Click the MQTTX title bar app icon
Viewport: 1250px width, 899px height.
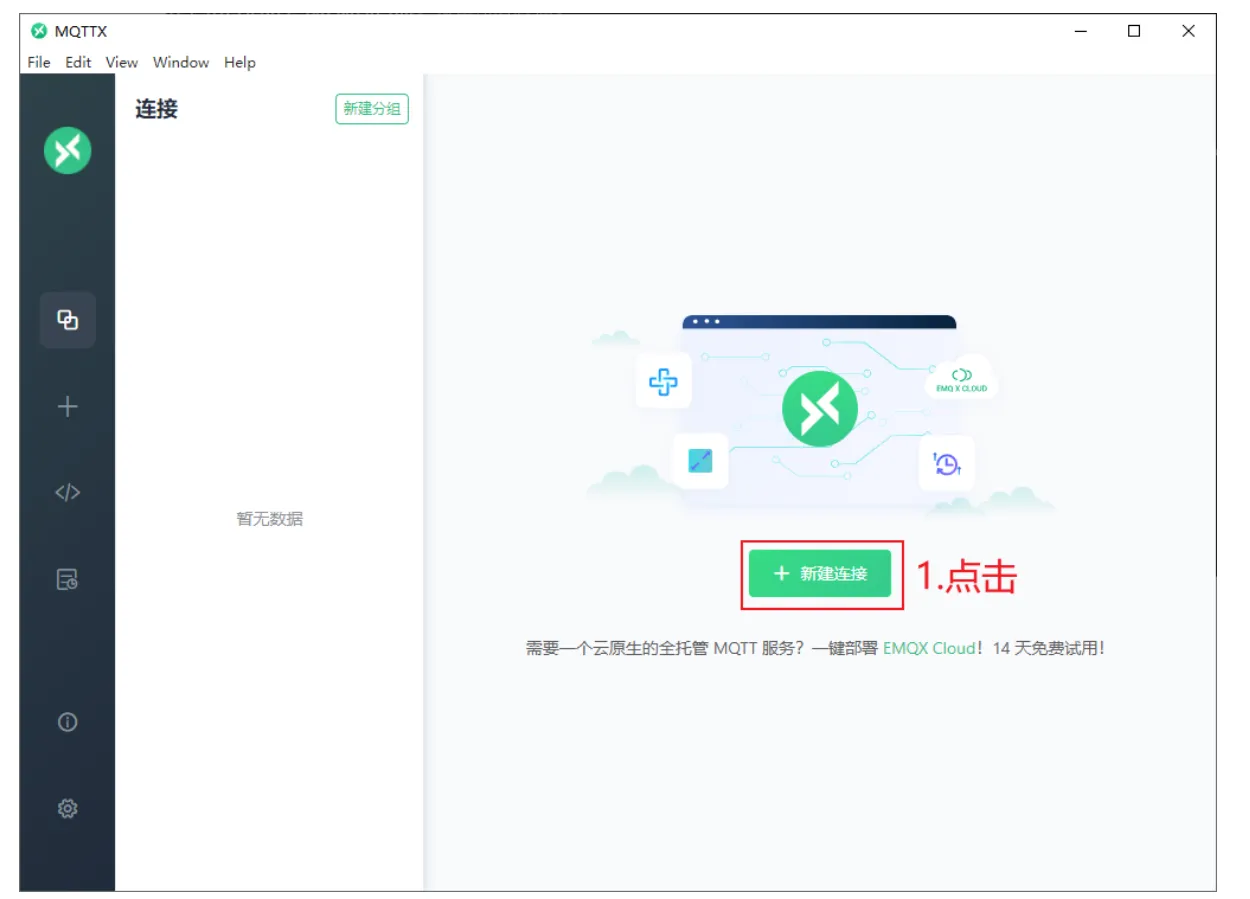click(x=39, y=31)
